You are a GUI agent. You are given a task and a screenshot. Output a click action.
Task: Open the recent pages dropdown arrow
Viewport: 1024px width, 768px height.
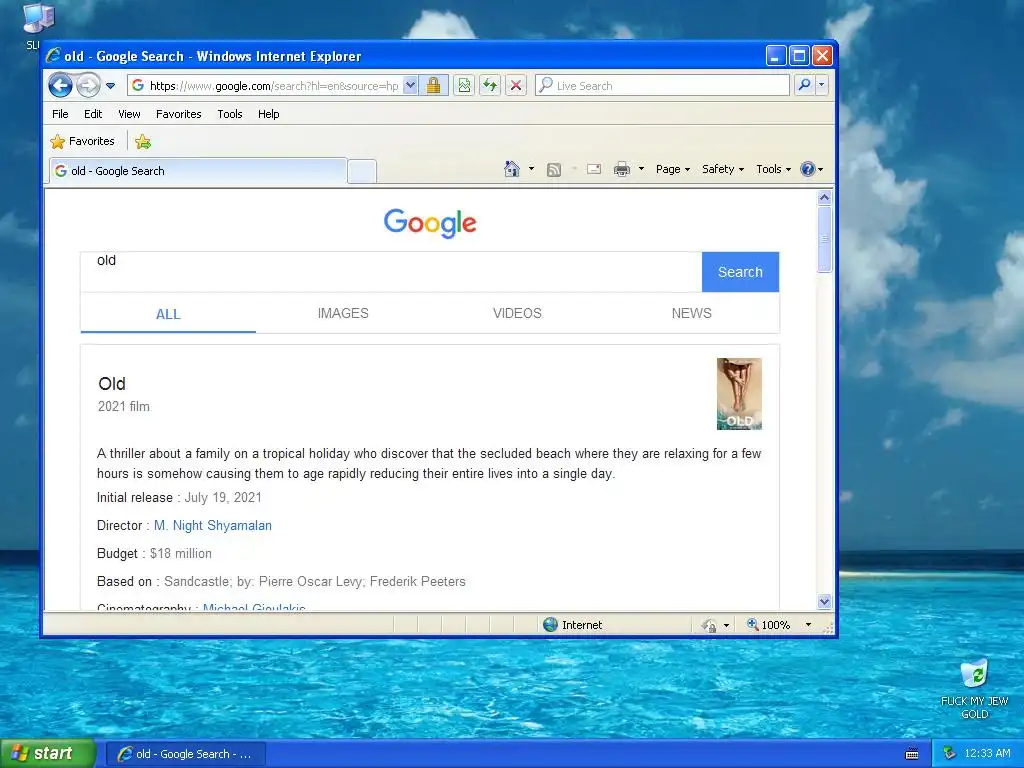[110, 86]
